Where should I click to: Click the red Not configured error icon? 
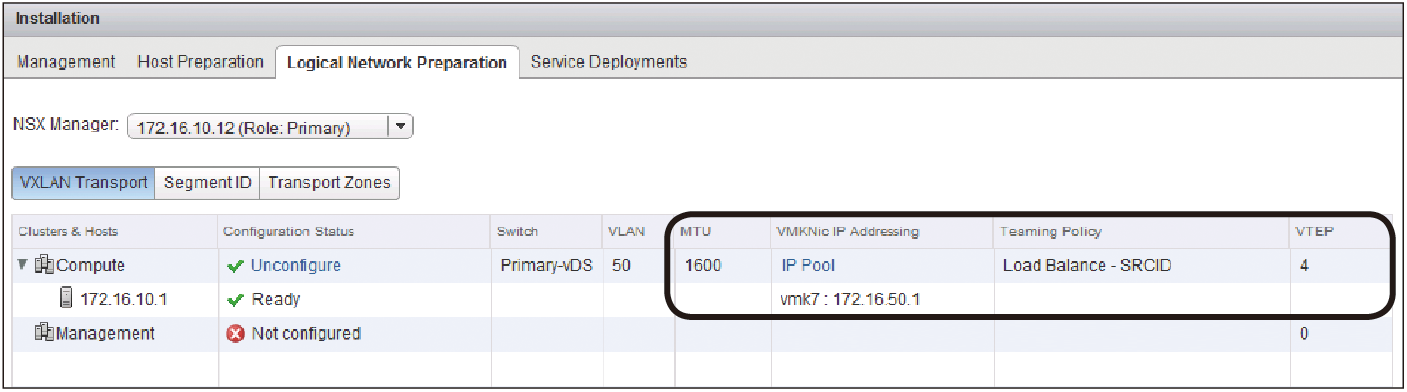pos(236,333)
